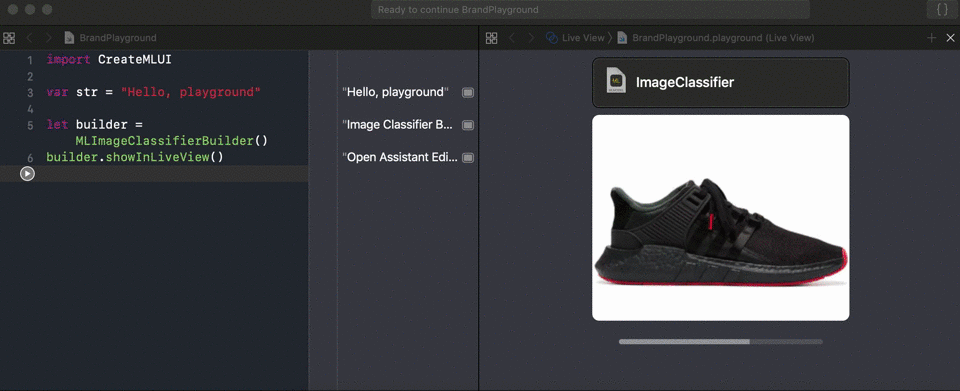Go back in the source editor history
The image size is (960, 391).
(x=29, y=38)
